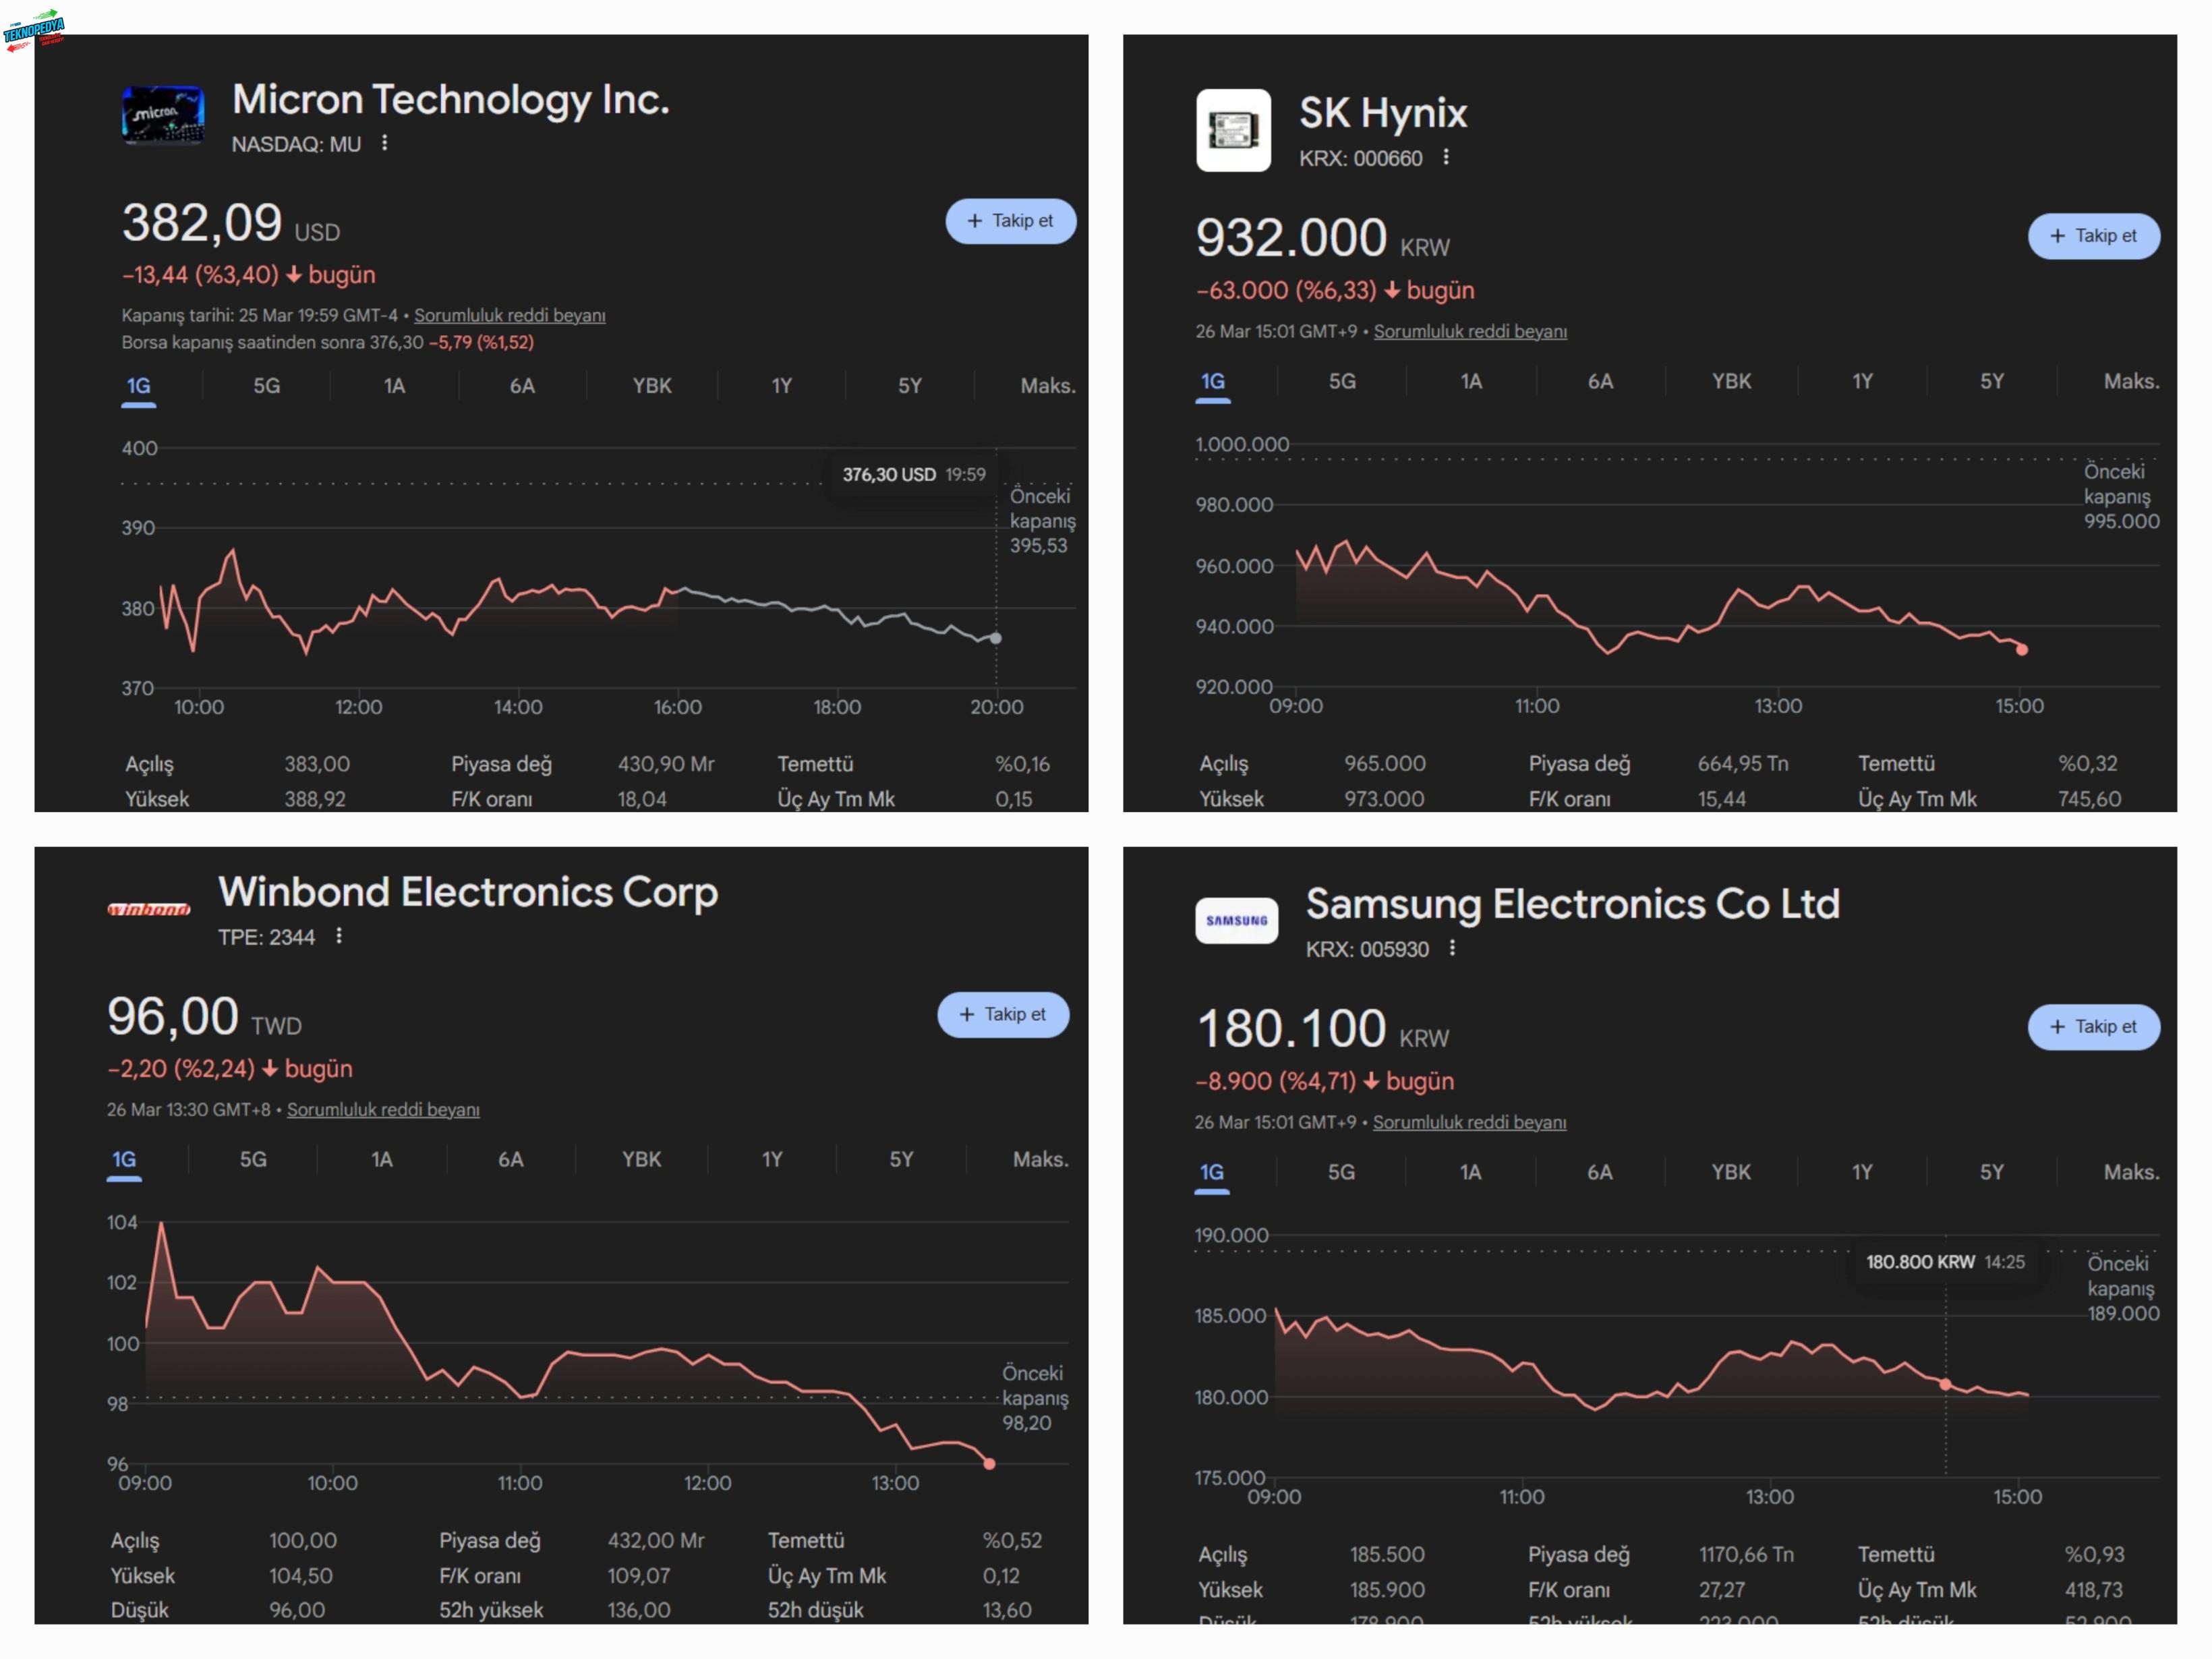Open Micron's Sorumluluk reddi beyanı link

(x=509, y=316)
